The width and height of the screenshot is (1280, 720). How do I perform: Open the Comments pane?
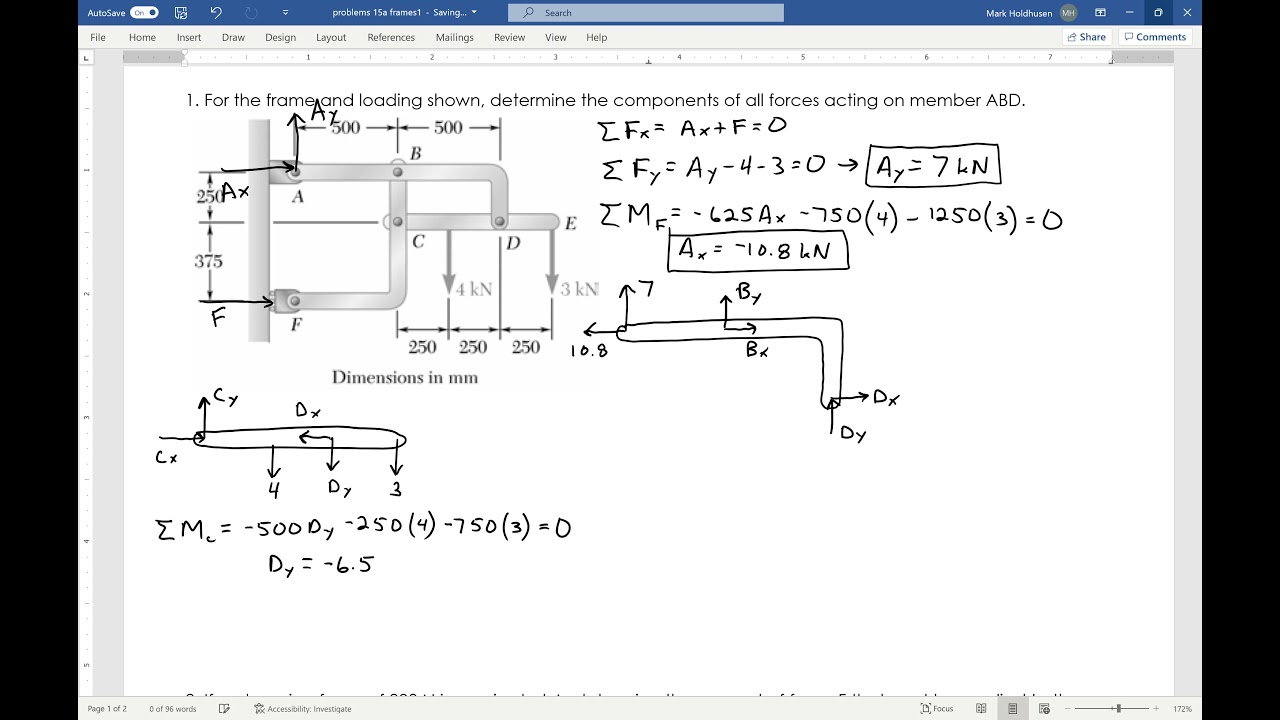(x=1154, y=37)
